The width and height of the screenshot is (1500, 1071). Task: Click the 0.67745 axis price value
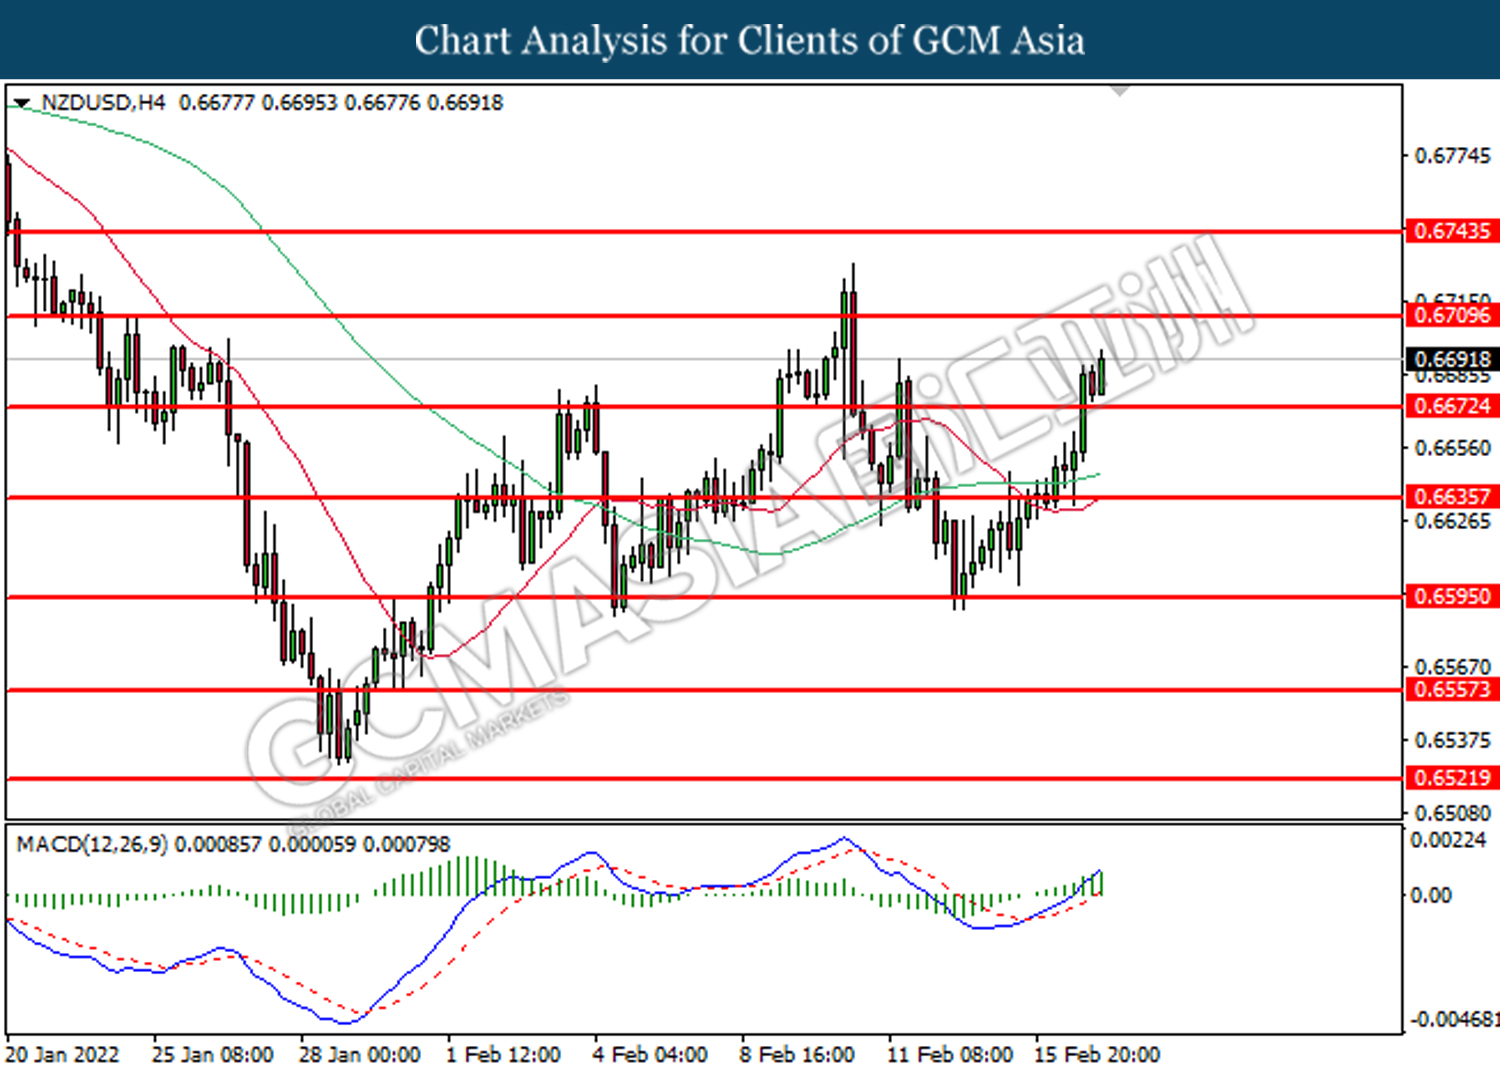point(1452,156)
